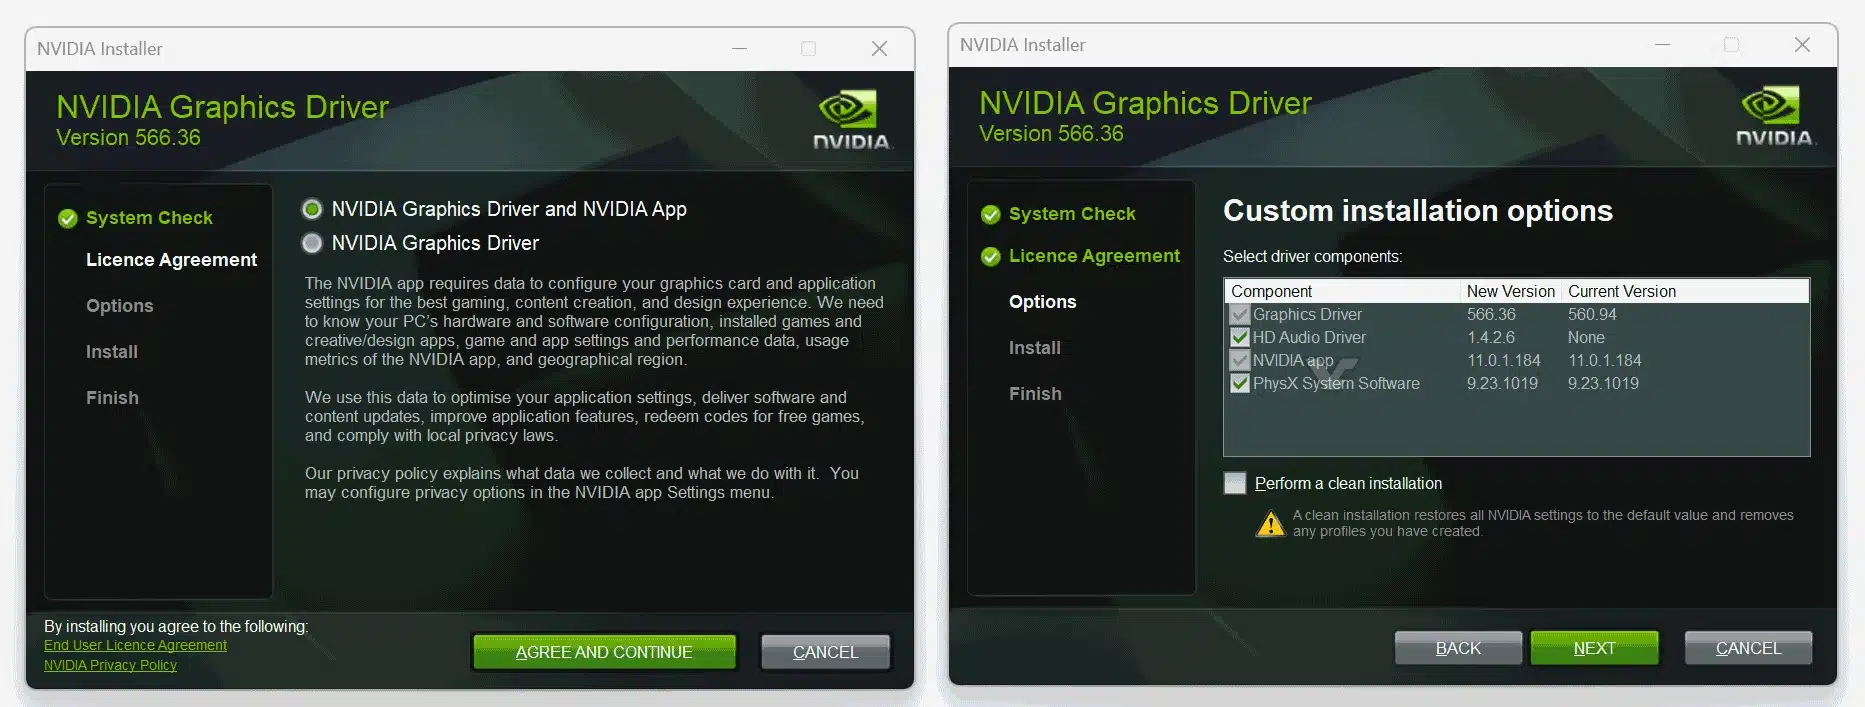The width and height of the screenshot is (1865, 707).
Task: Click the New Version column header
Action: click(1510, 291)
